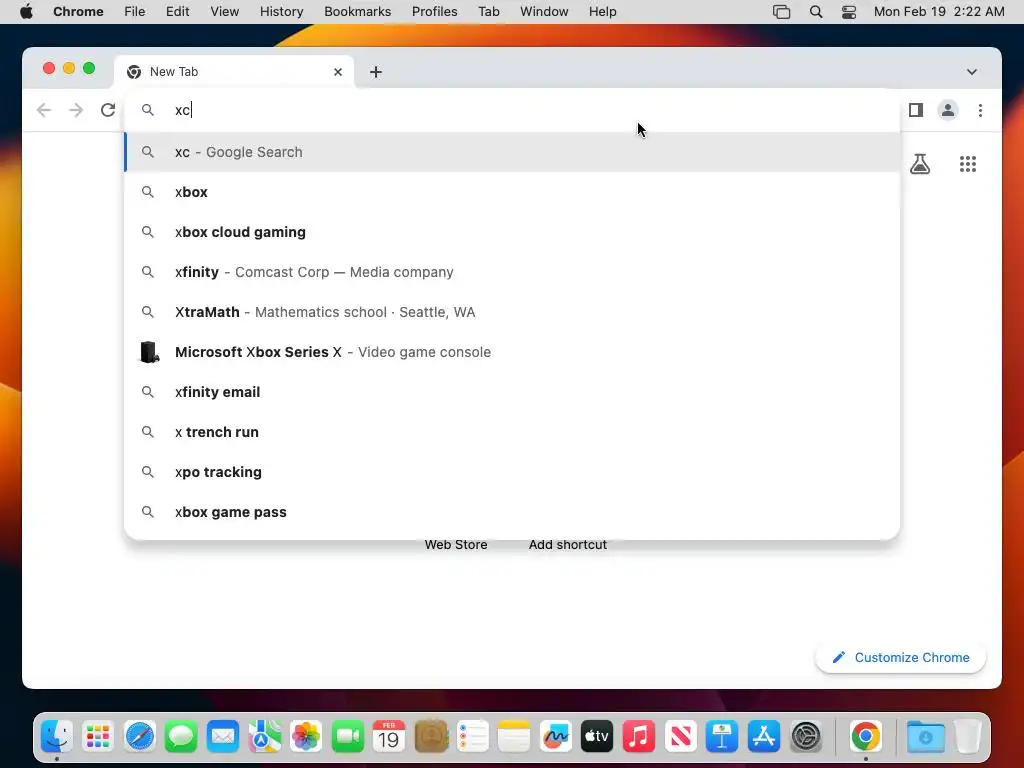Open Control Center in menu bar

pos(849,12)
